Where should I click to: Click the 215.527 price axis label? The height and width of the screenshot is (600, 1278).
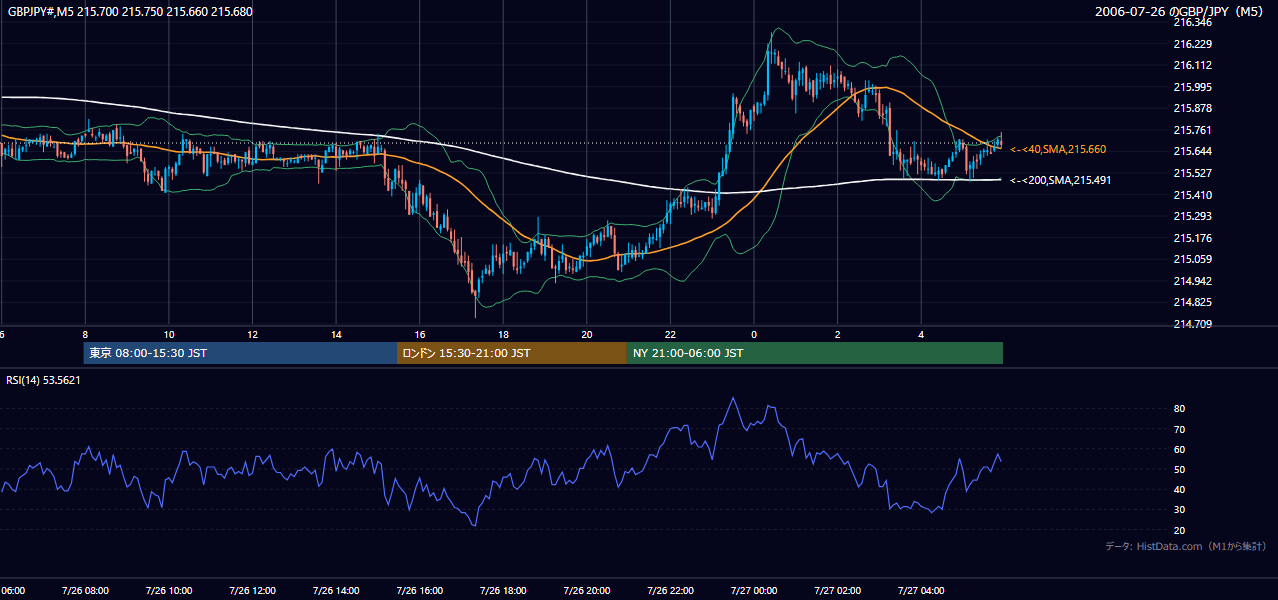[1193, 173]
